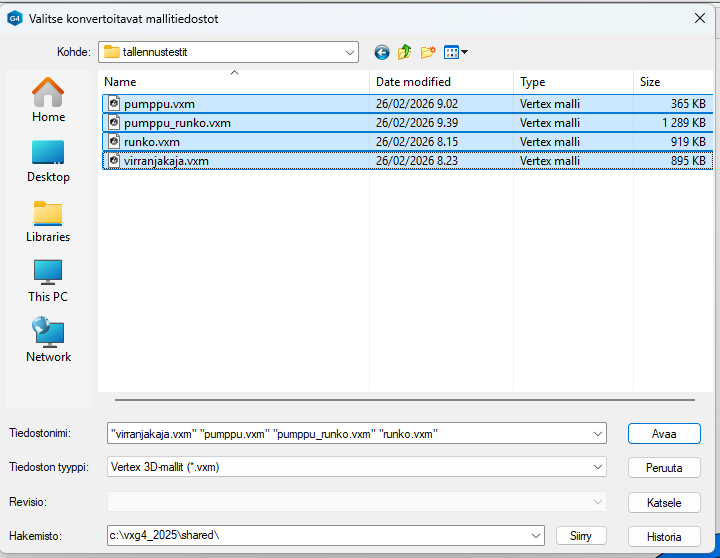This screenshot has width=720, height=558.
Task: Expand the Tiedostonimi filename dropdown
Action: click(598, 434)
